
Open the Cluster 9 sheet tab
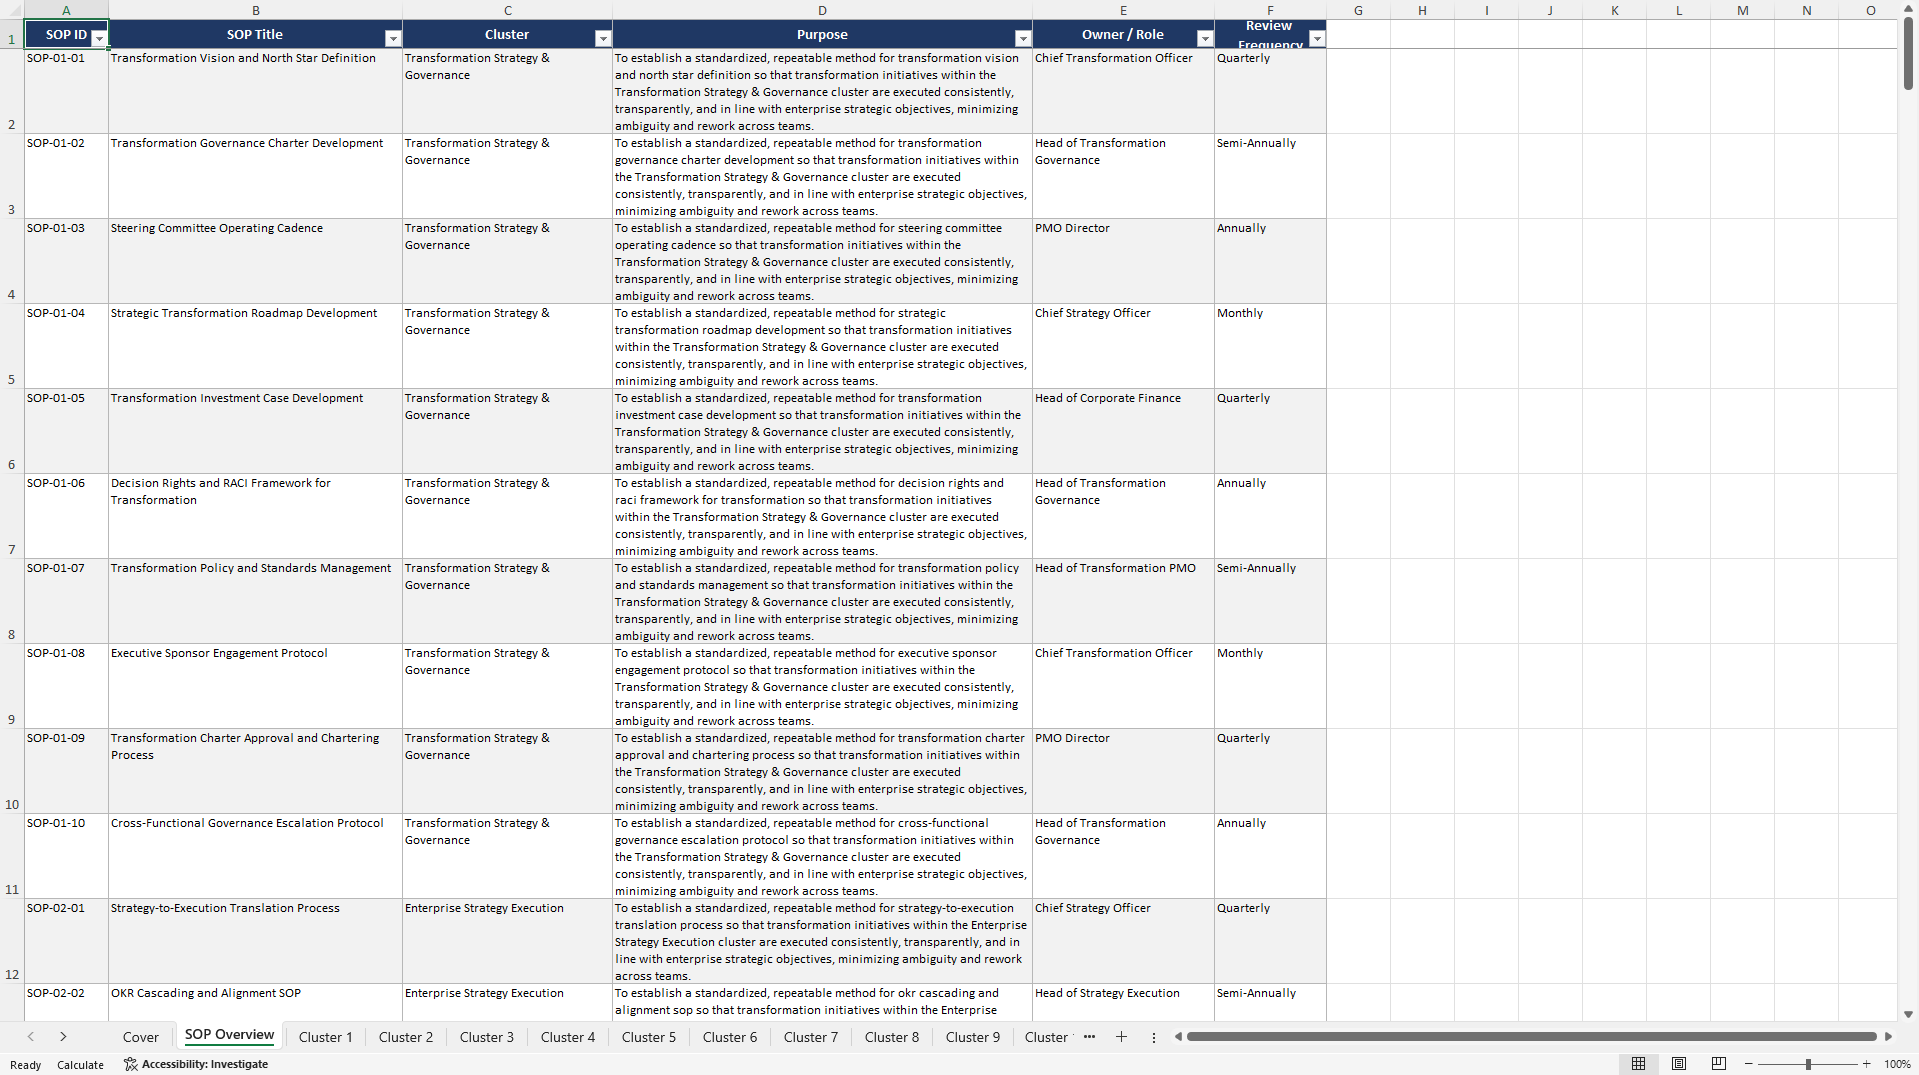coord(973,1037)
